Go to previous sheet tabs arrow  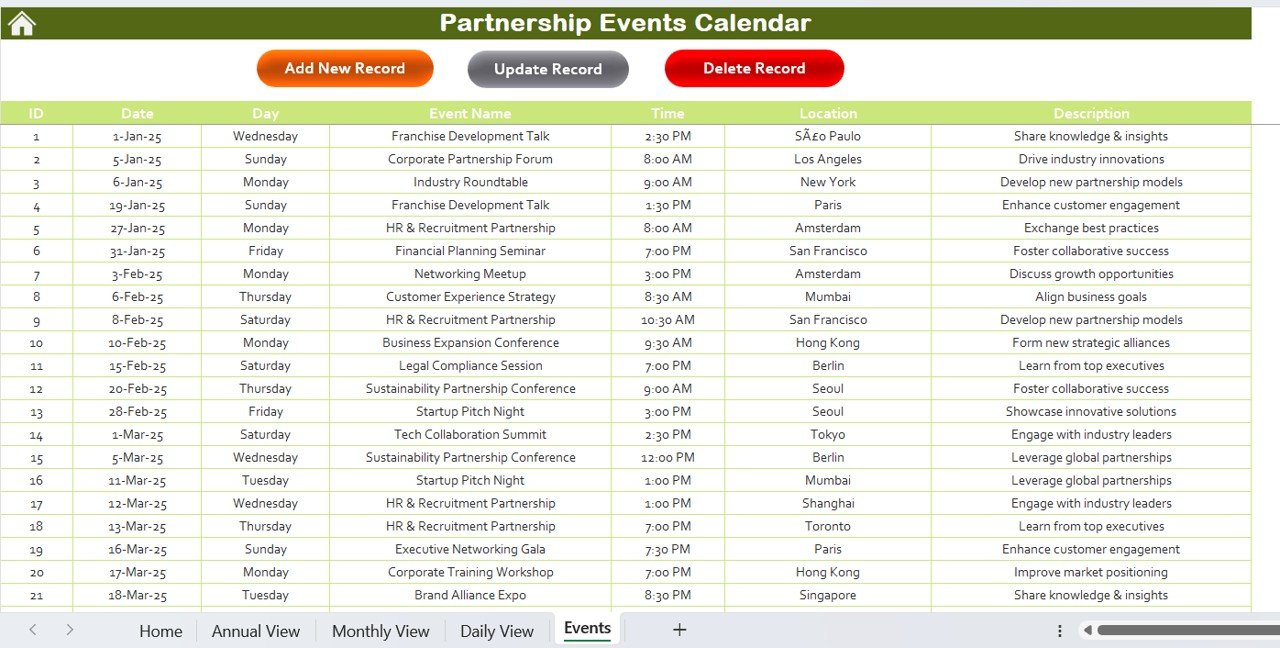pos(33,630)
